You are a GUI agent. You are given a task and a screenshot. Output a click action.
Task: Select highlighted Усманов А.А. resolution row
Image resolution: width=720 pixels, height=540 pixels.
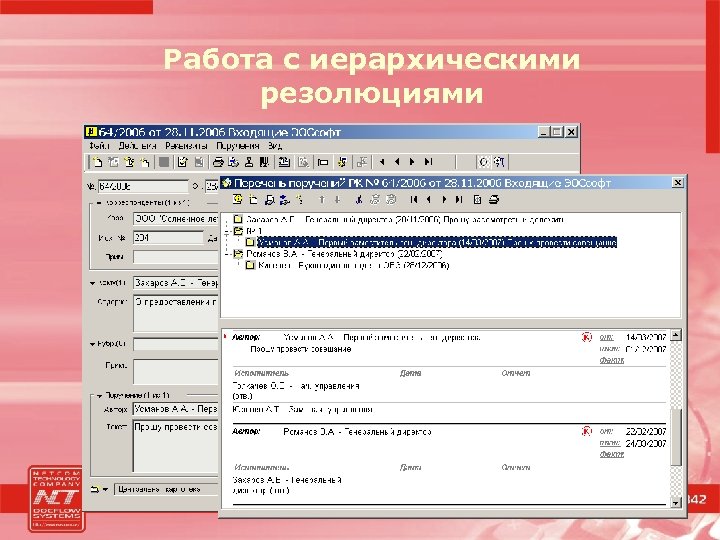click(437, 242)
